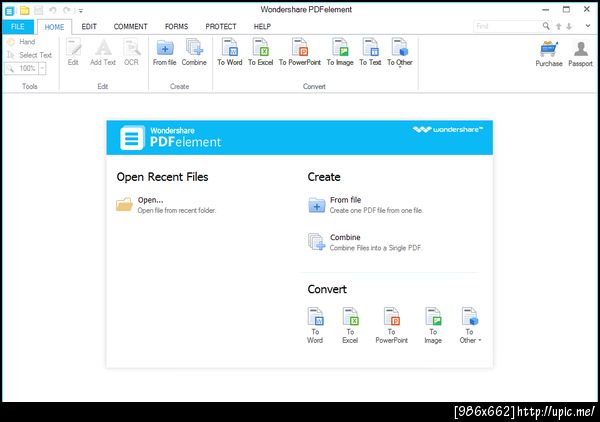Convert To Excel from ribbon

[261, 52]
